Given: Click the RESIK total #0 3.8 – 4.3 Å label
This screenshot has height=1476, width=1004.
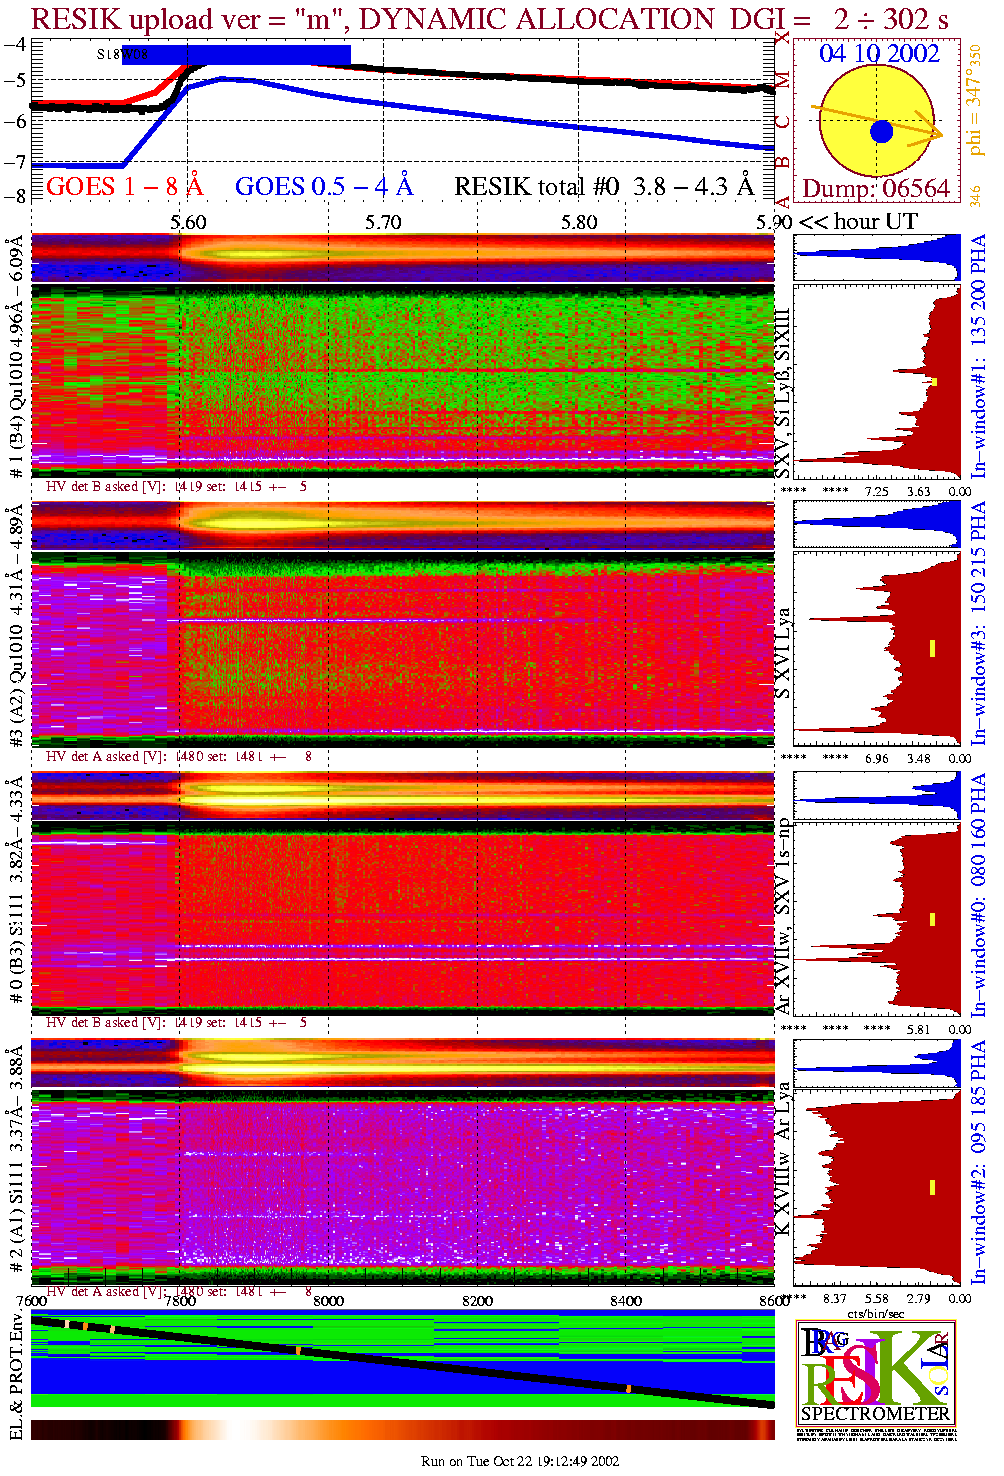Looking at the screenshot, I should coord(604,186).
